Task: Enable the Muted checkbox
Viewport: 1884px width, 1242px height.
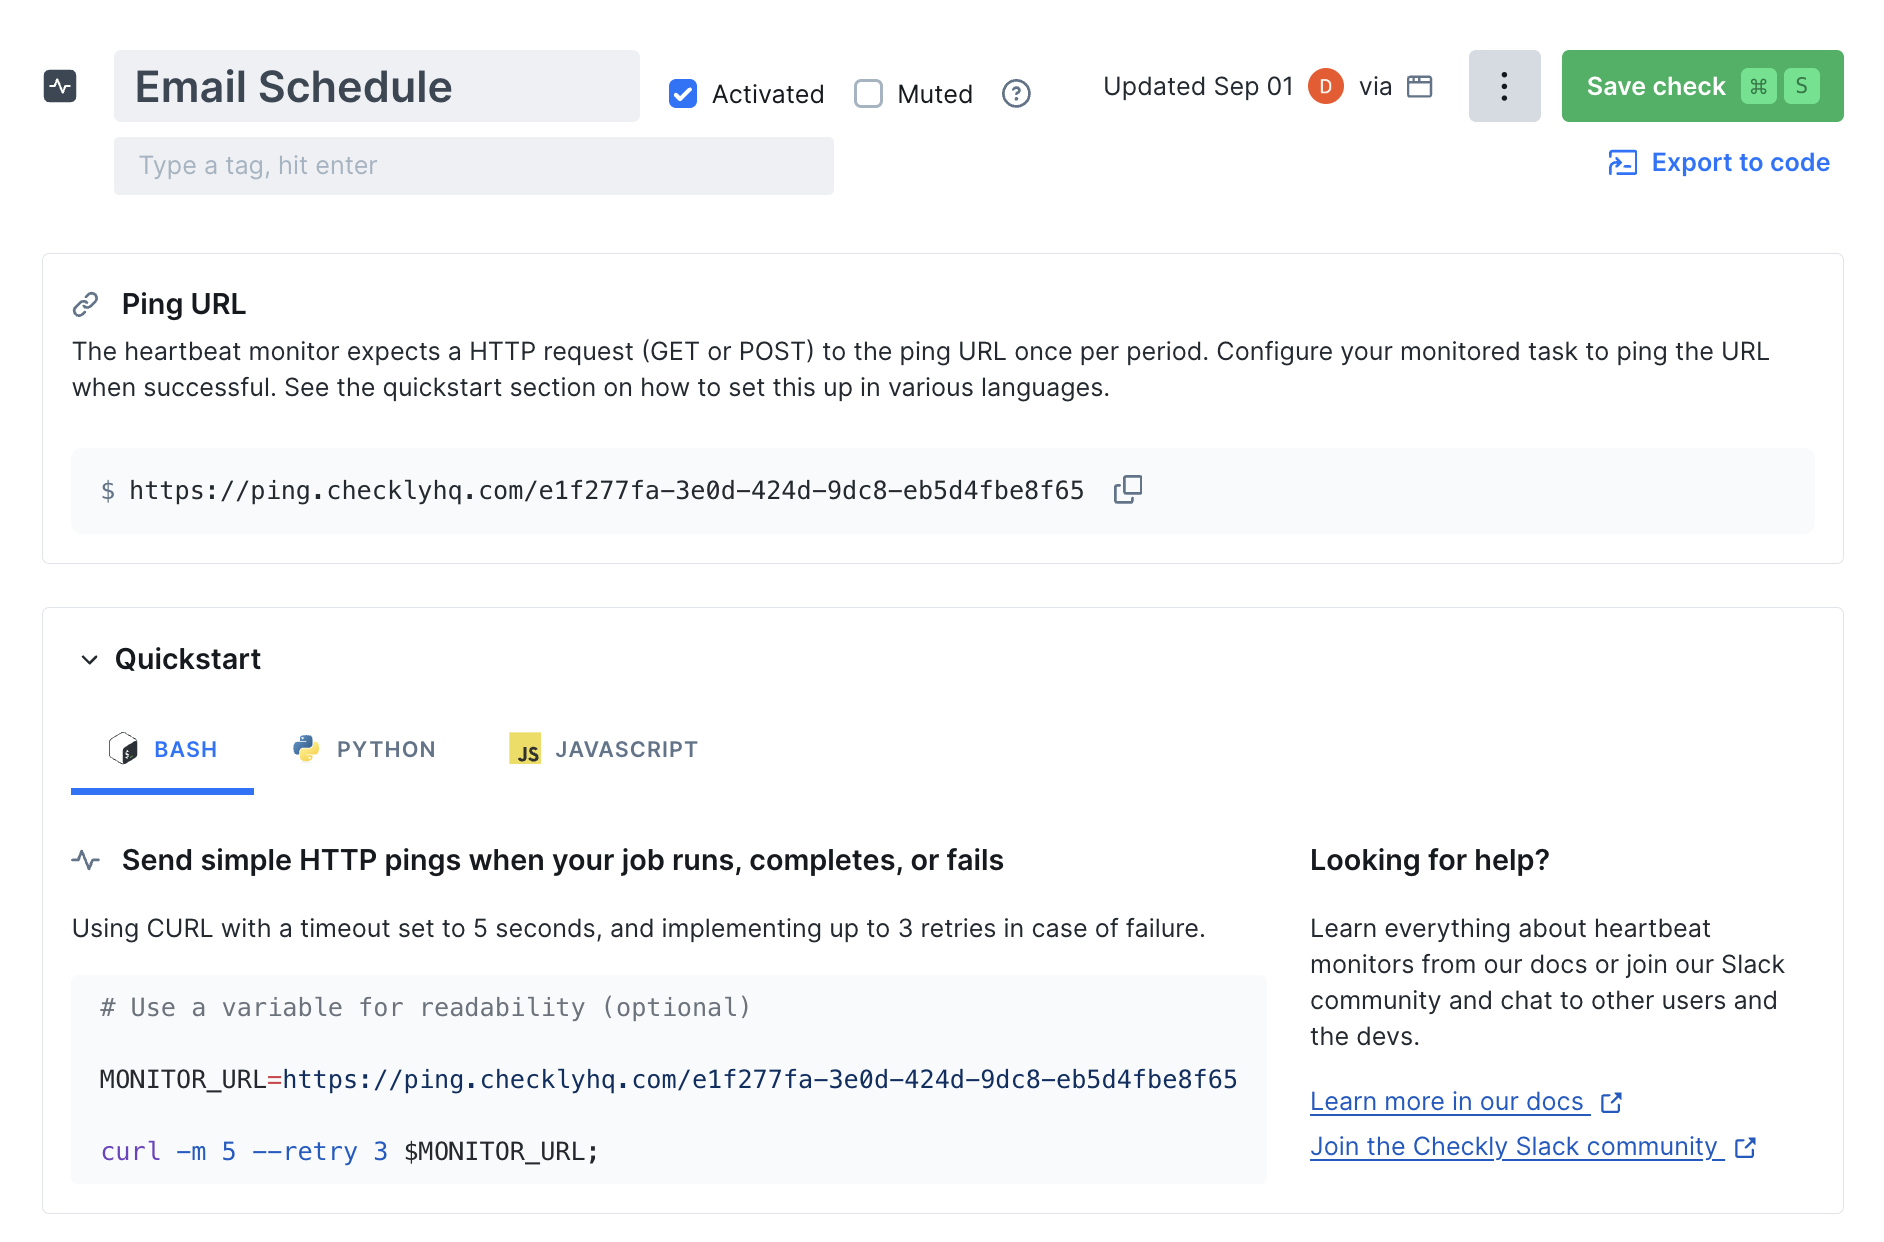Action: click(x=868, y=94)
